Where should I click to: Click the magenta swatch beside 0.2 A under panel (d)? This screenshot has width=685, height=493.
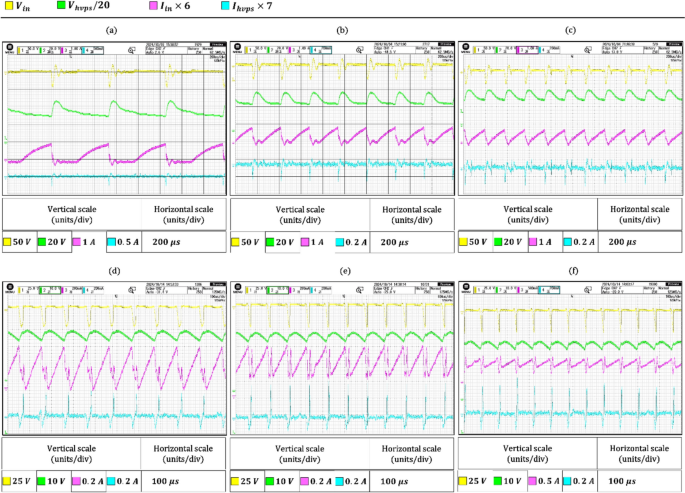76,481
